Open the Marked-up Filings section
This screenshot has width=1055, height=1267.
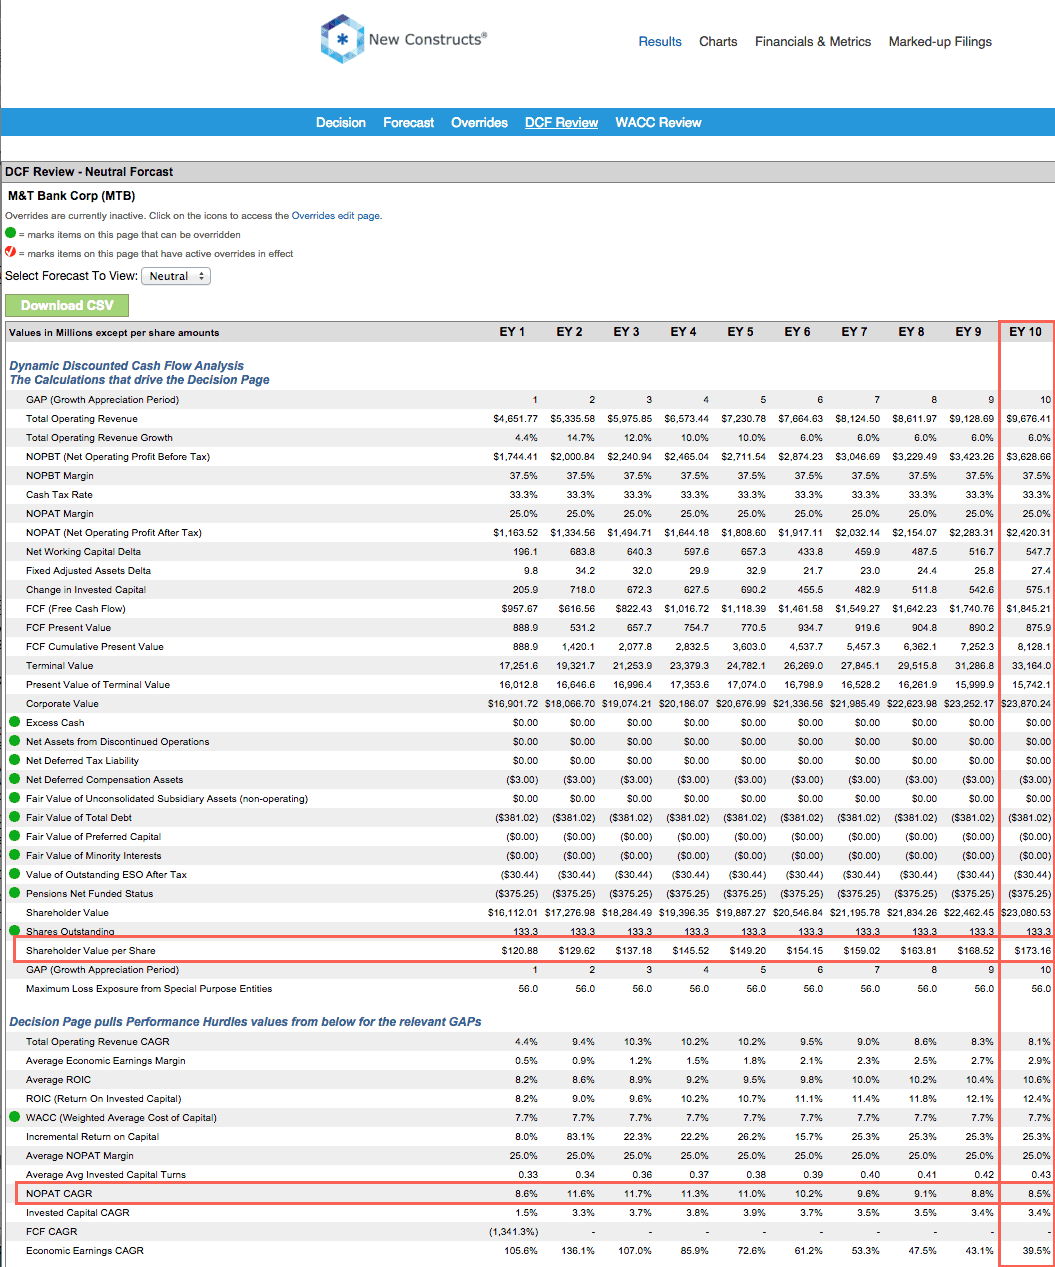pyautogui.click(x=939, y=41)
